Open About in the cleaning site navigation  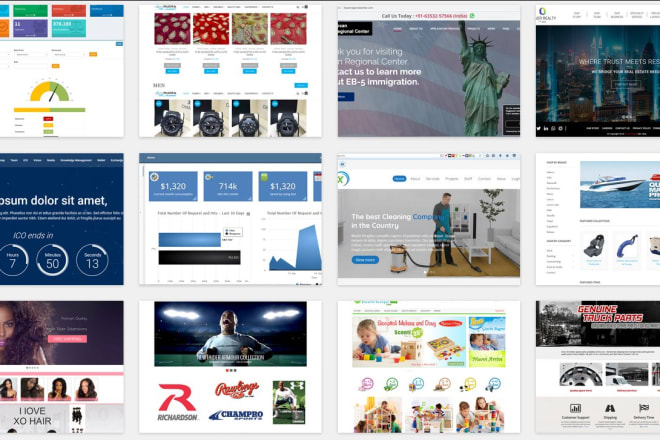click(x=415, y=179)
